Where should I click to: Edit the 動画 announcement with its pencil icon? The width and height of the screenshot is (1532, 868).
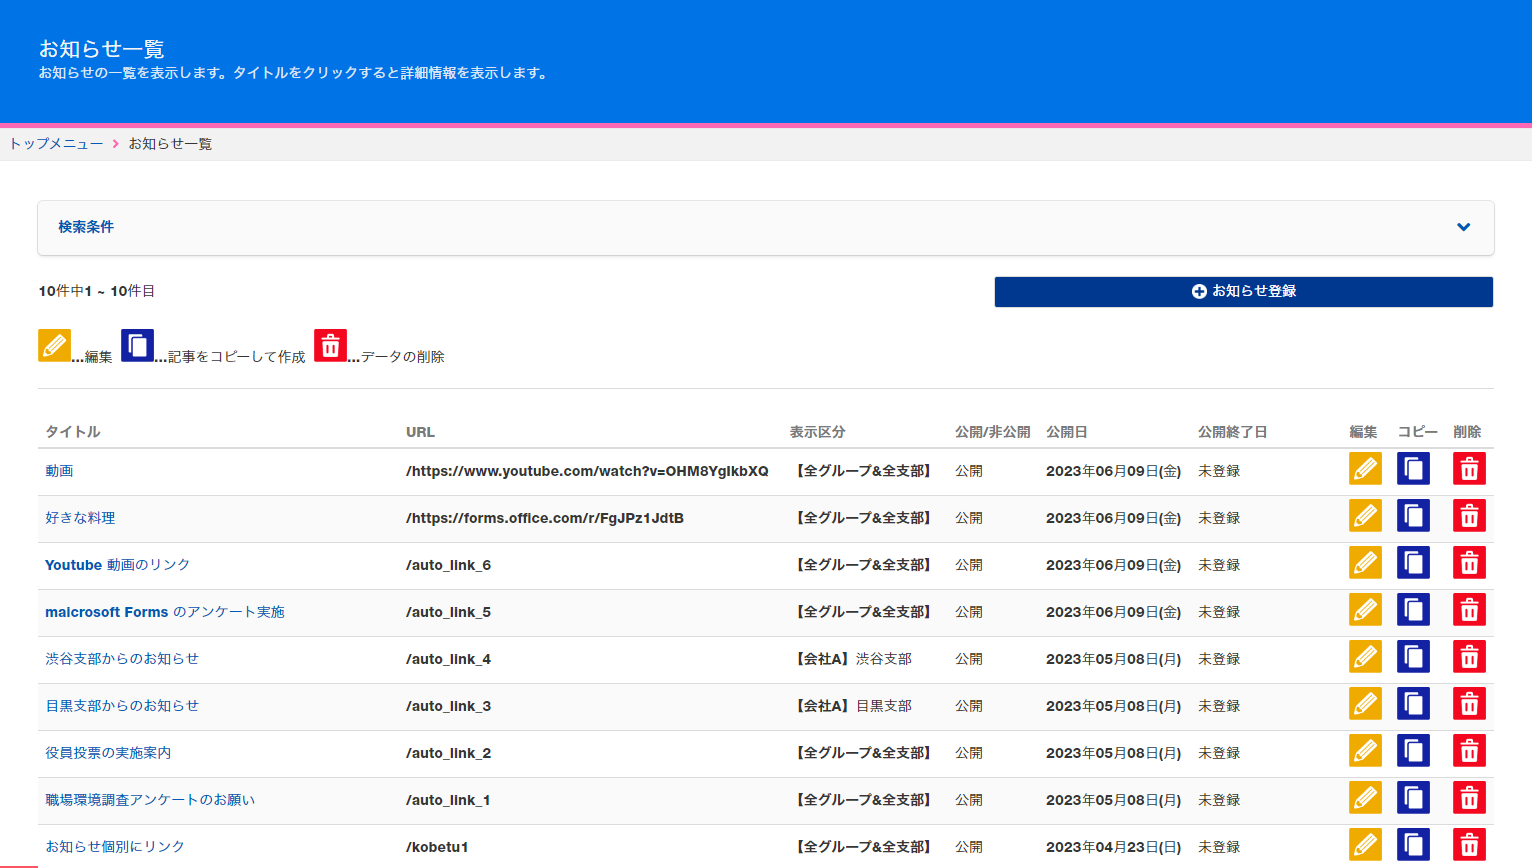point(1365,469)
